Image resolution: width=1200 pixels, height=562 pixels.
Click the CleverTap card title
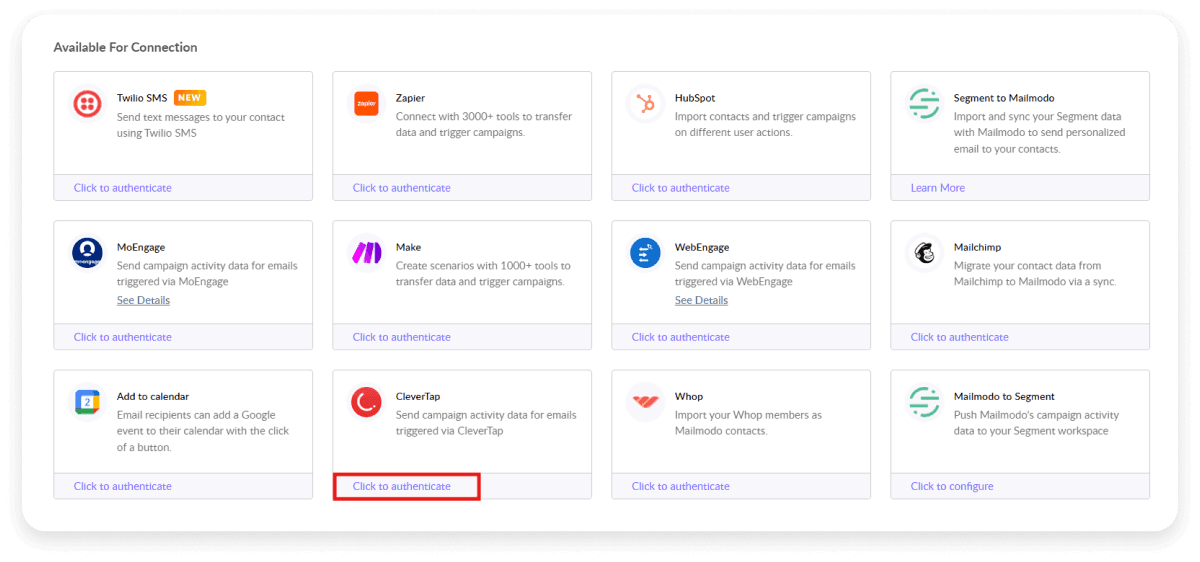418,396
